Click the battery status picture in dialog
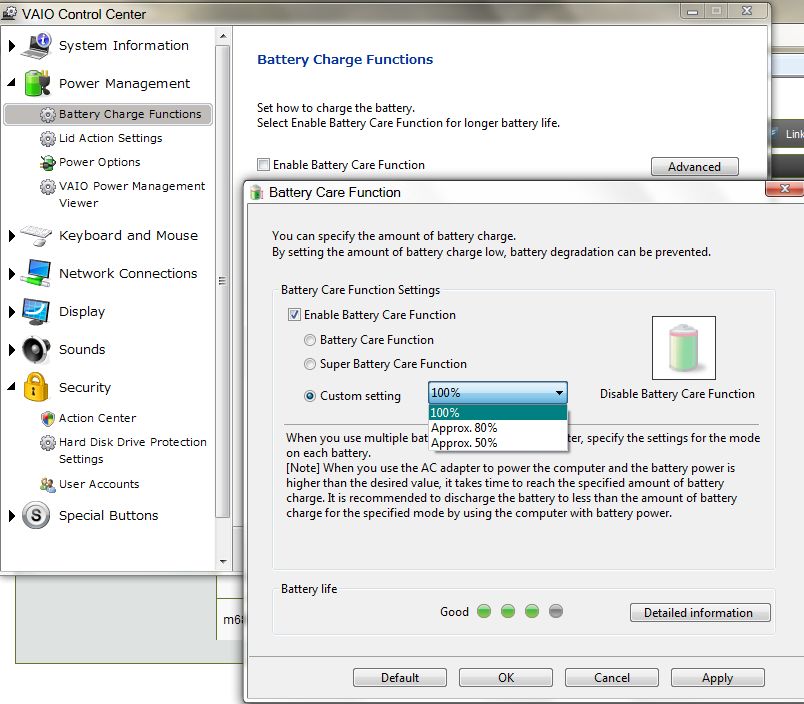Viewport: 804px width, 704px height. (x=684, y=348)
